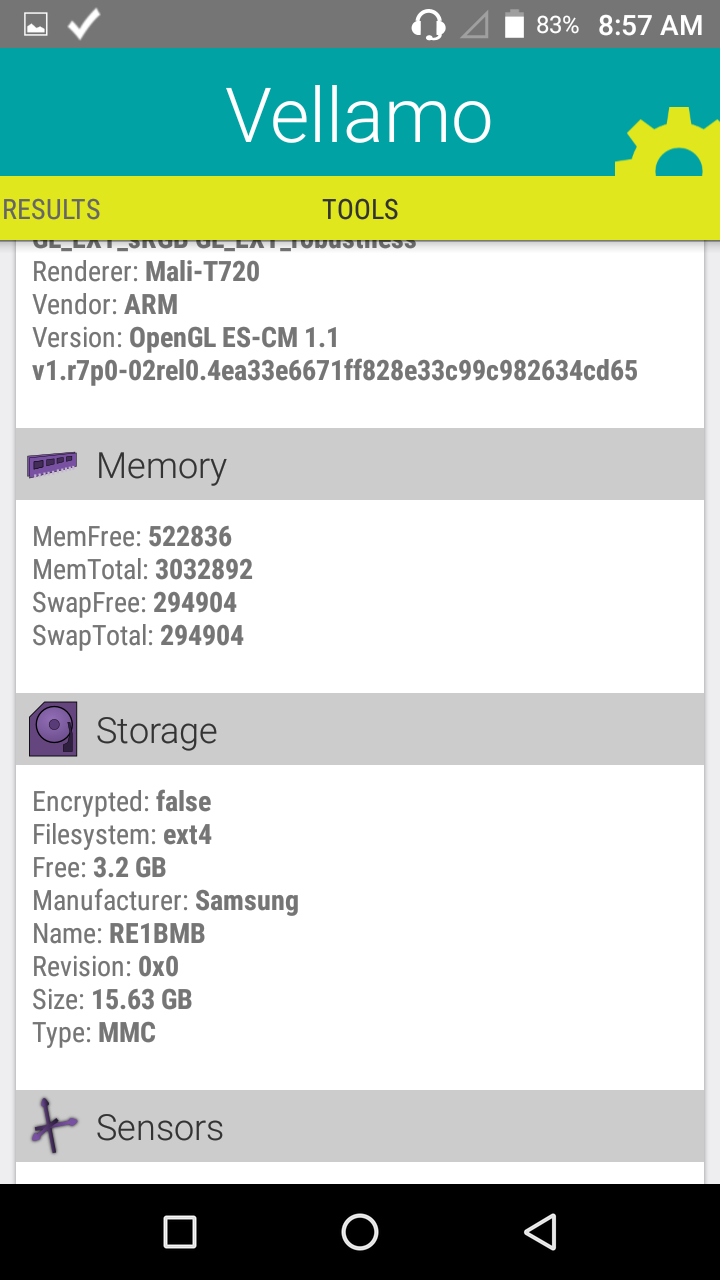Screen dimensions: 720x1280
Task: Tap the Renderer Mali-T720 line
Action: tap(146, 271)
